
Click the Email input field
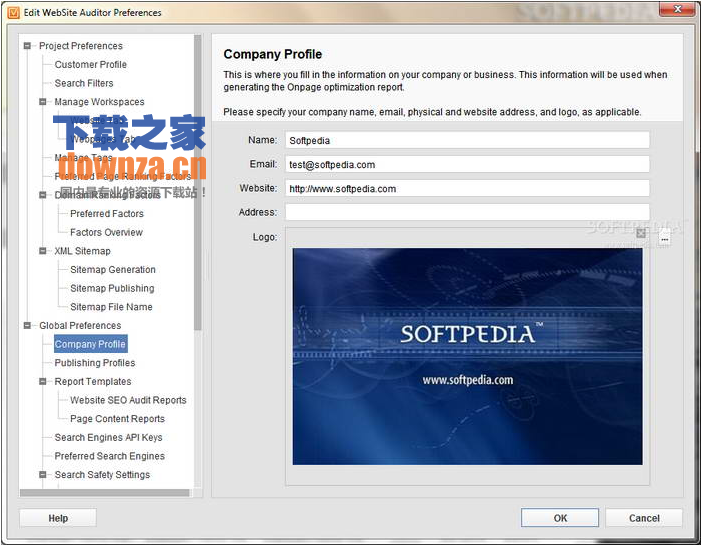[x=467, y=164]
